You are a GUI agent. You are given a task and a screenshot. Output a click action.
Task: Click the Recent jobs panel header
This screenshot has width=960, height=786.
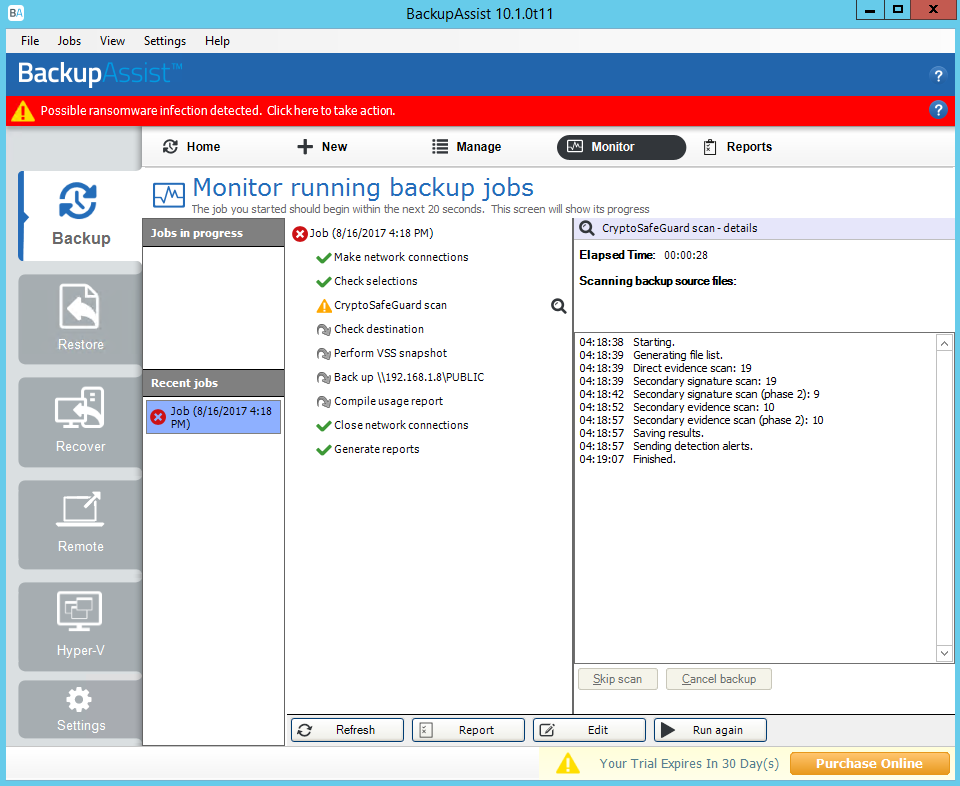pos(214,383)
